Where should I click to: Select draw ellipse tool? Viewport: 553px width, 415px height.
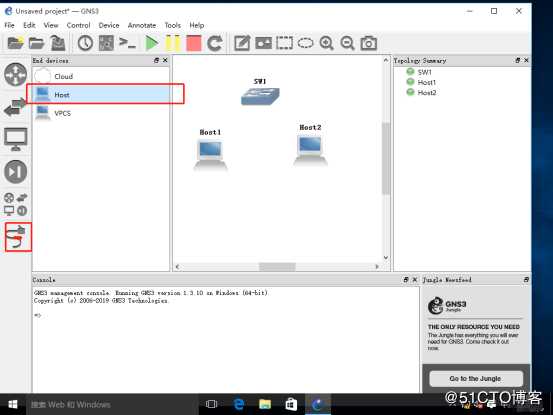pos(305,43)
